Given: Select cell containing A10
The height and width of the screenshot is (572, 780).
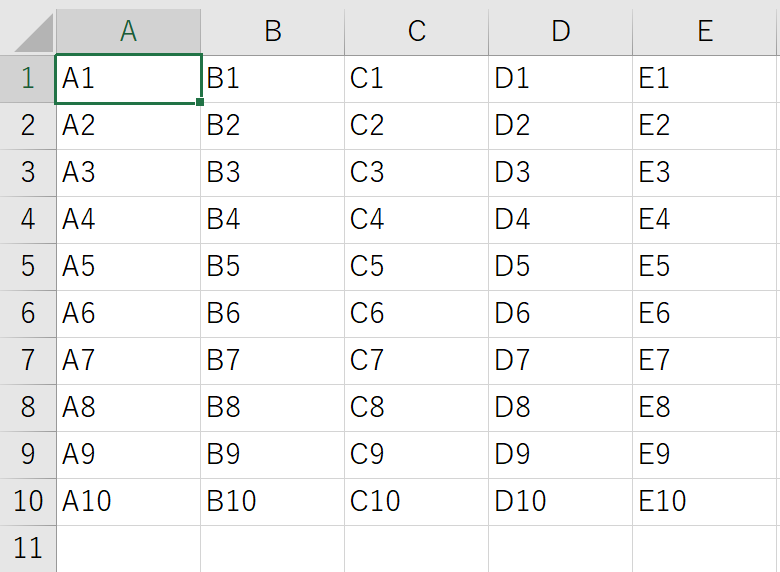Looking at the screenshot, I should pyautogui.click(x=128, y=501).
